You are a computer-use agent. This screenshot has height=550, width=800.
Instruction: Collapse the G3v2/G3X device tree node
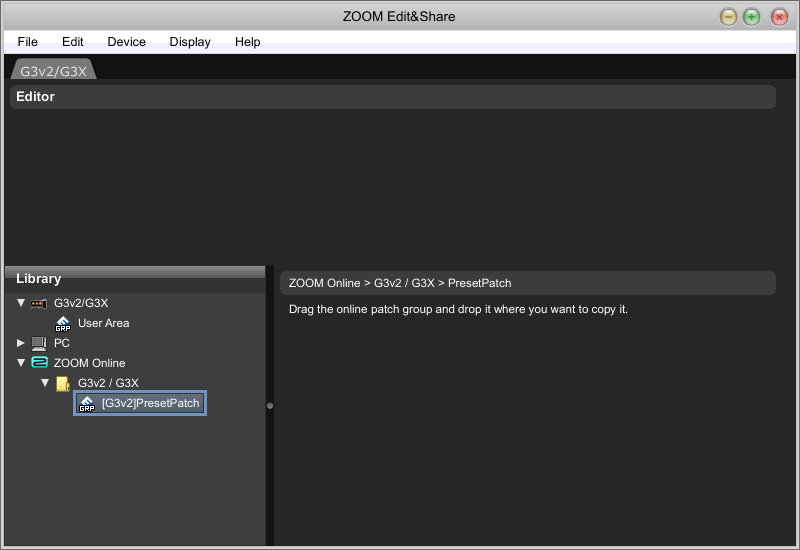coord(21,303)
